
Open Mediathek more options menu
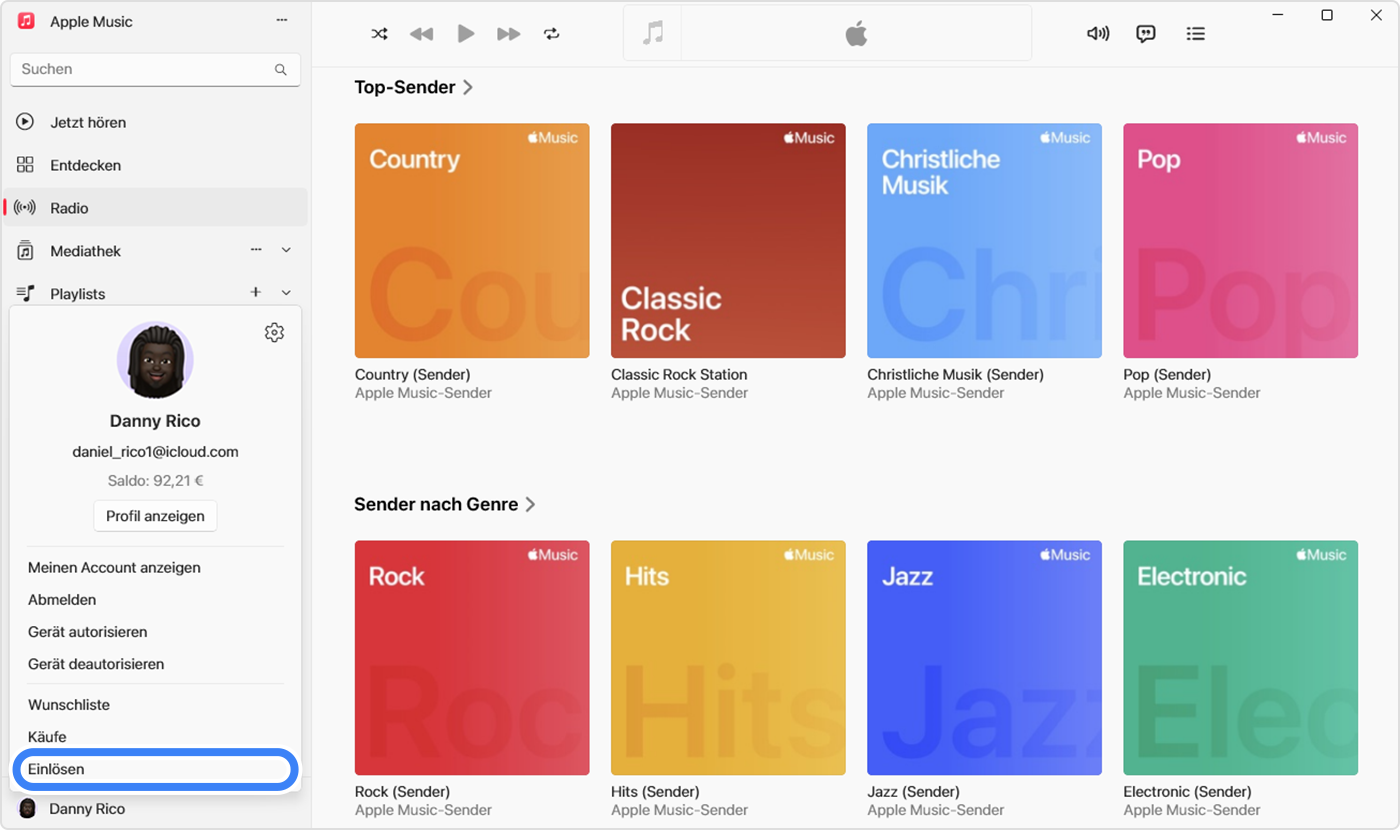point(256,250)
